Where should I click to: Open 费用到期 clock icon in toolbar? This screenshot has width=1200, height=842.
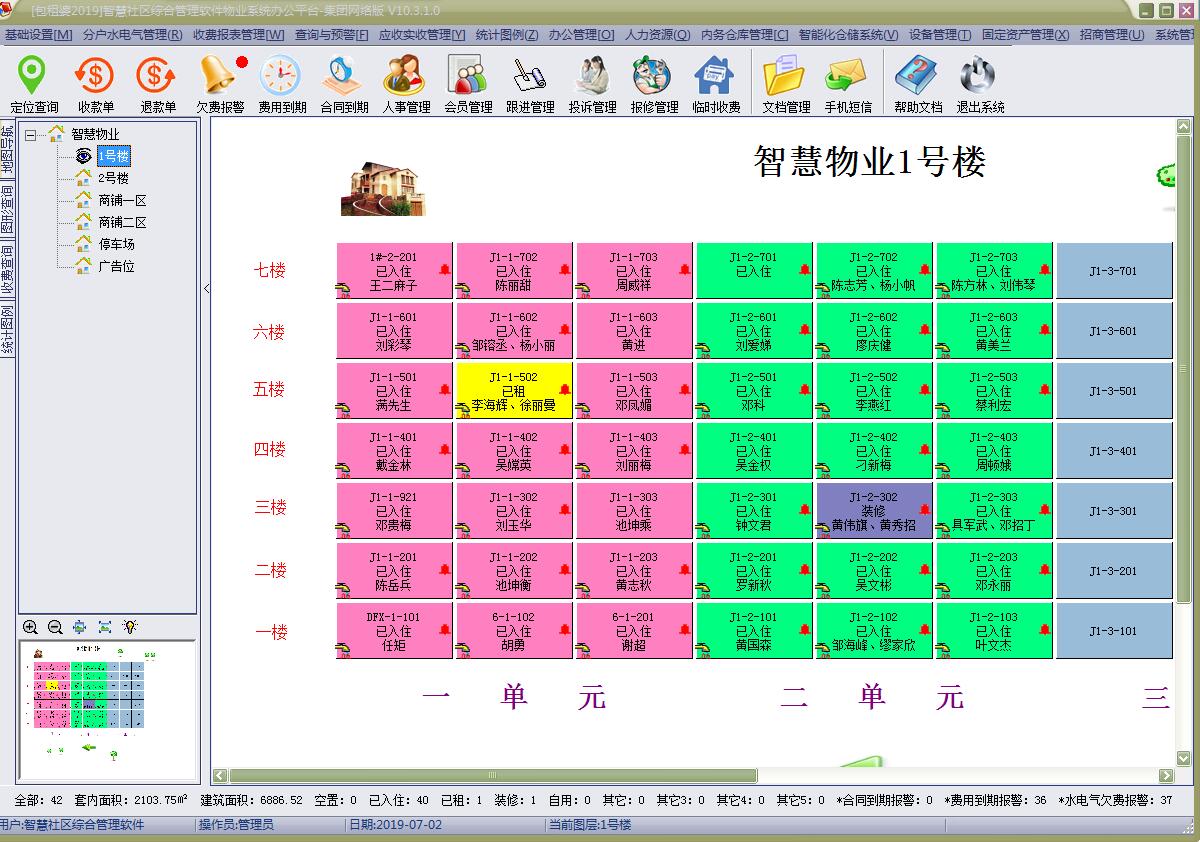[282, 83]
